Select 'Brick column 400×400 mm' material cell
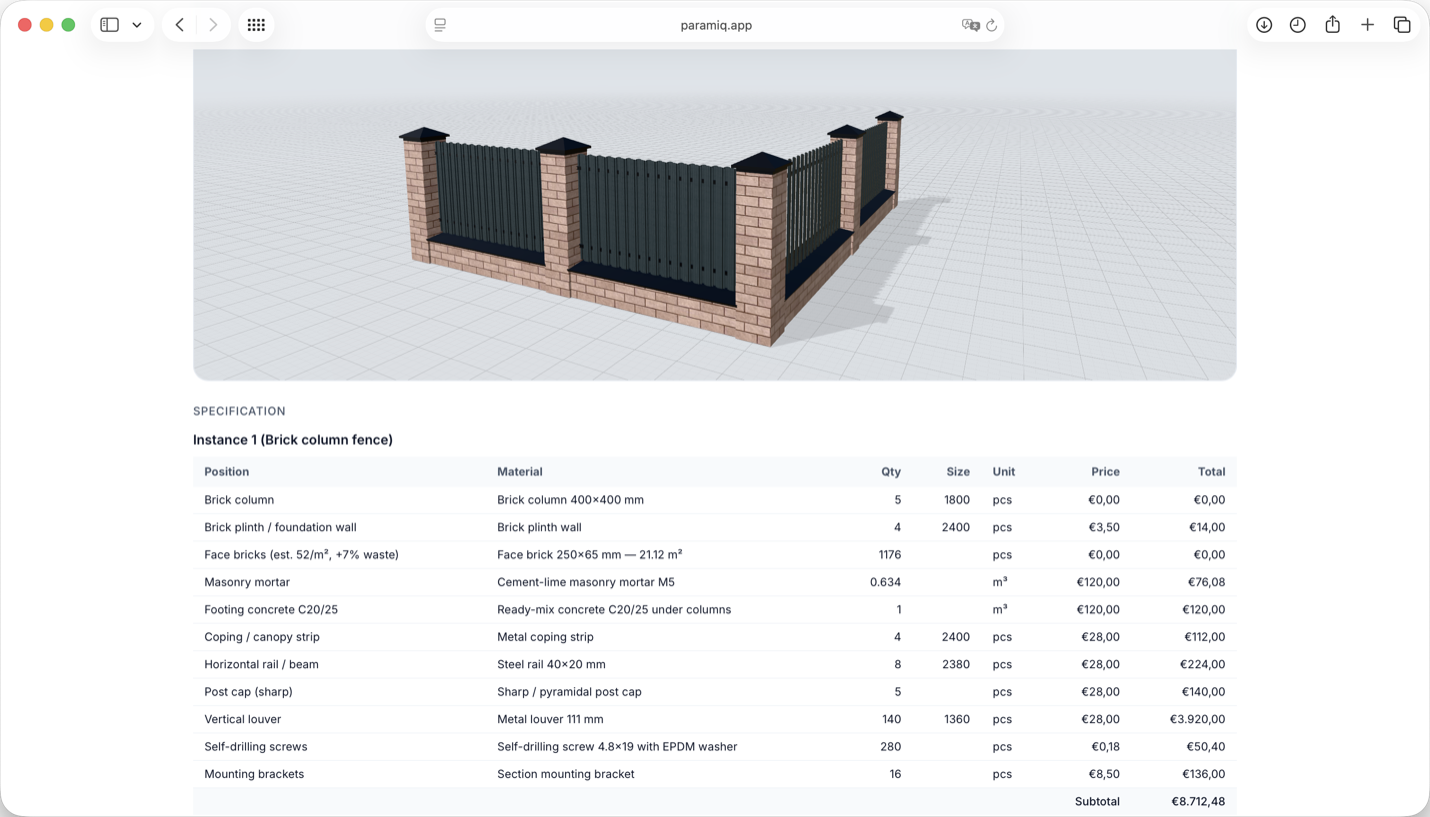Viewport: 1430px width, 817px height. click(x=570, y=500)
